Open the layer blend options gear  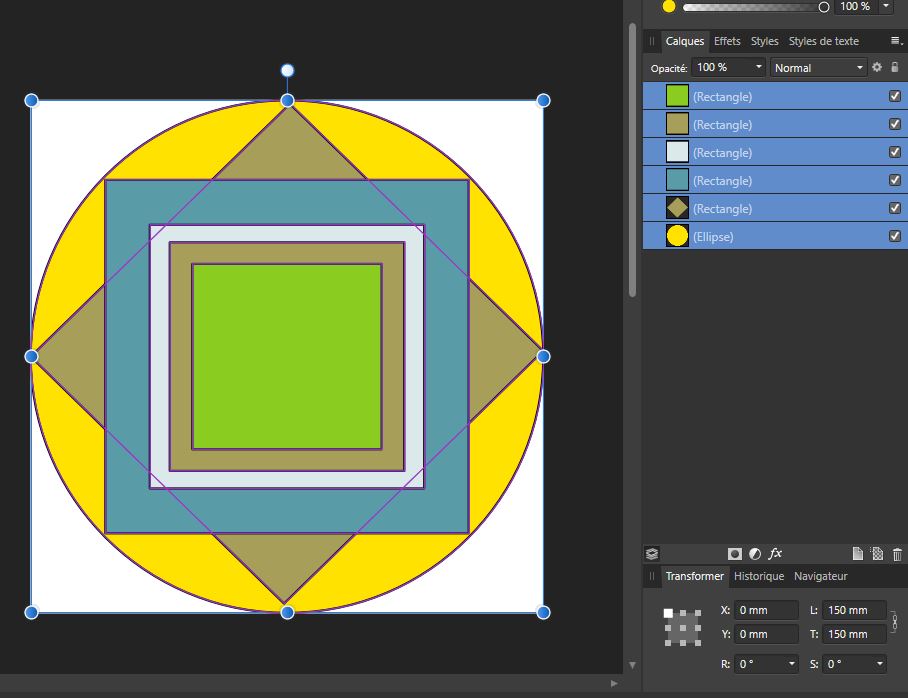click(877, 67)
